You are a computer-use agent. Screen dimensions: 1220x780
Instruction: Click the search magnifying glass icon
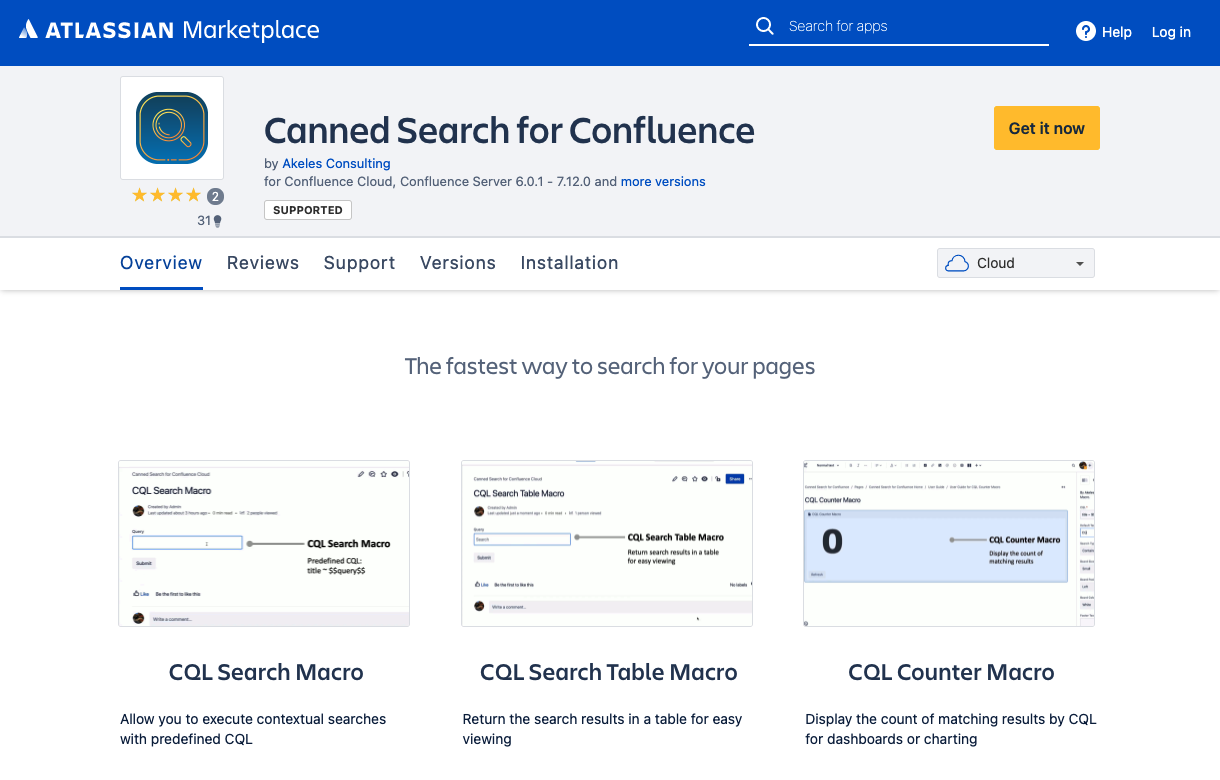coord(764,25)
